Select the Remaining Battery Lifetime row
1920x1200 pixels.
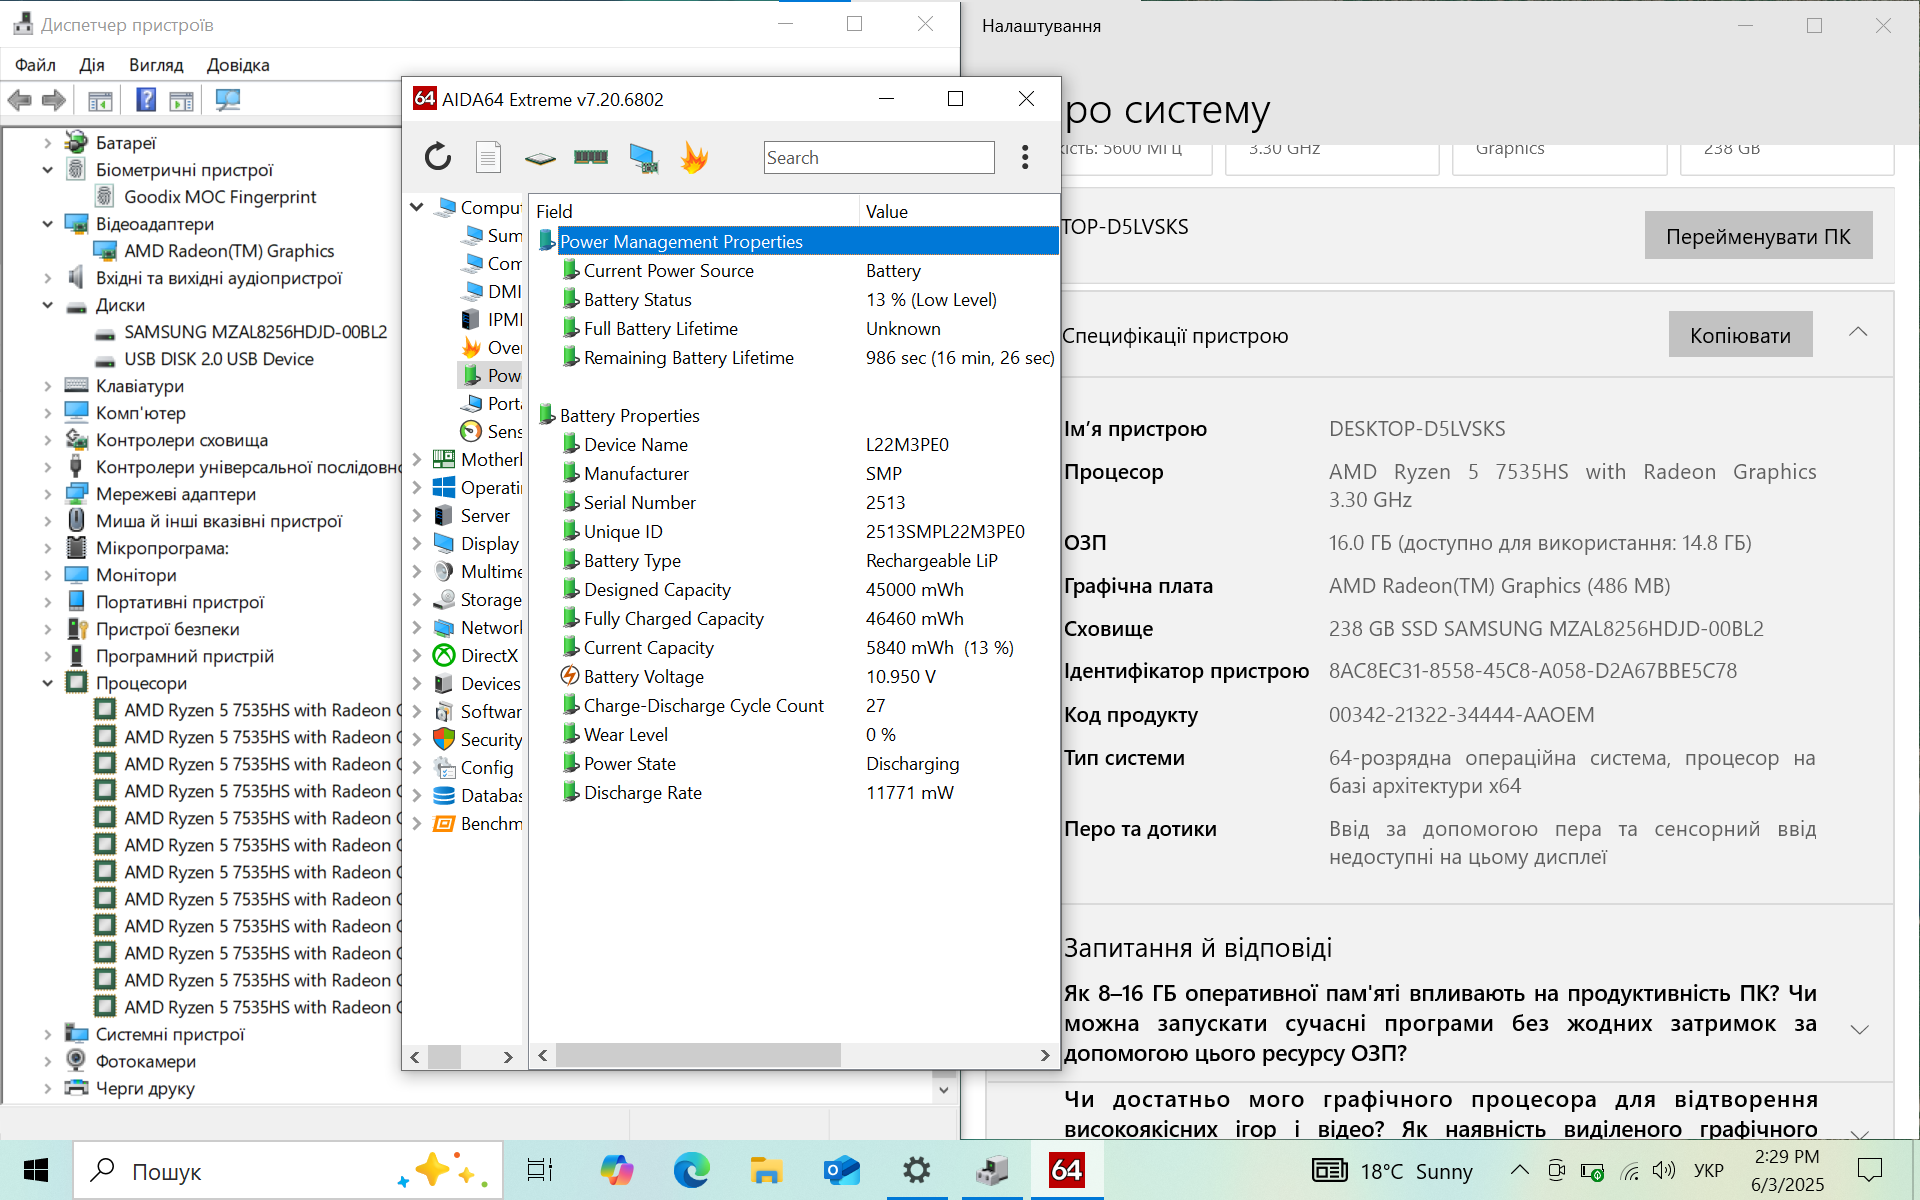point(797,357)
